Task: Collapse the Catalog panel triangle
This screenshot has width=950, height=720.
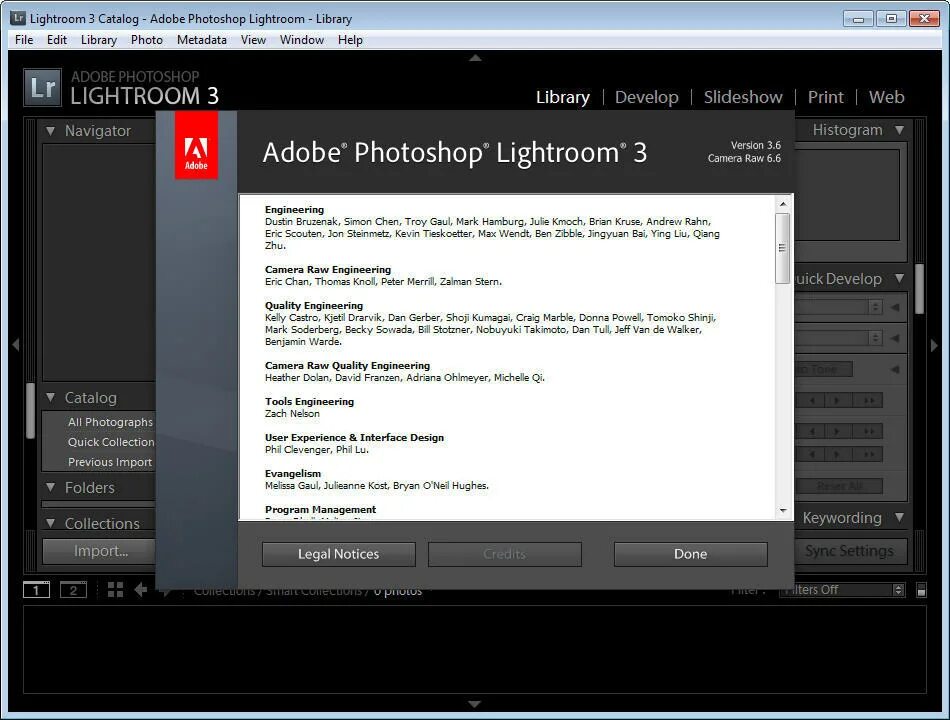Action: tap(50, 397)
